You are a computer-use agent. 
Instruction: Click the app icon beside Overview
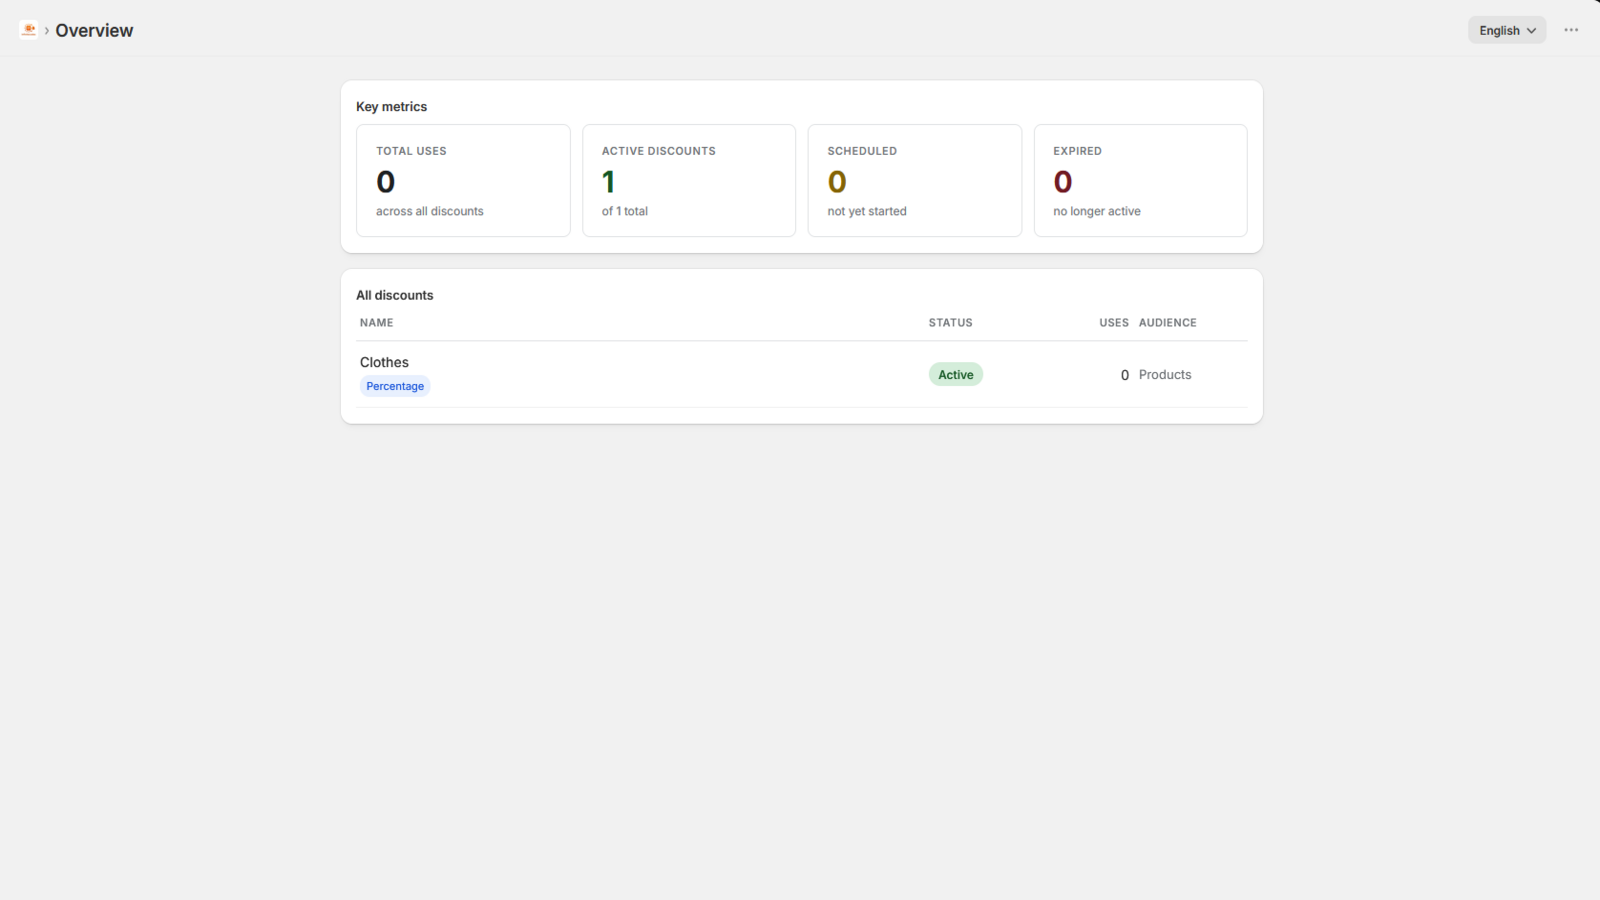(x=28, y=30)
